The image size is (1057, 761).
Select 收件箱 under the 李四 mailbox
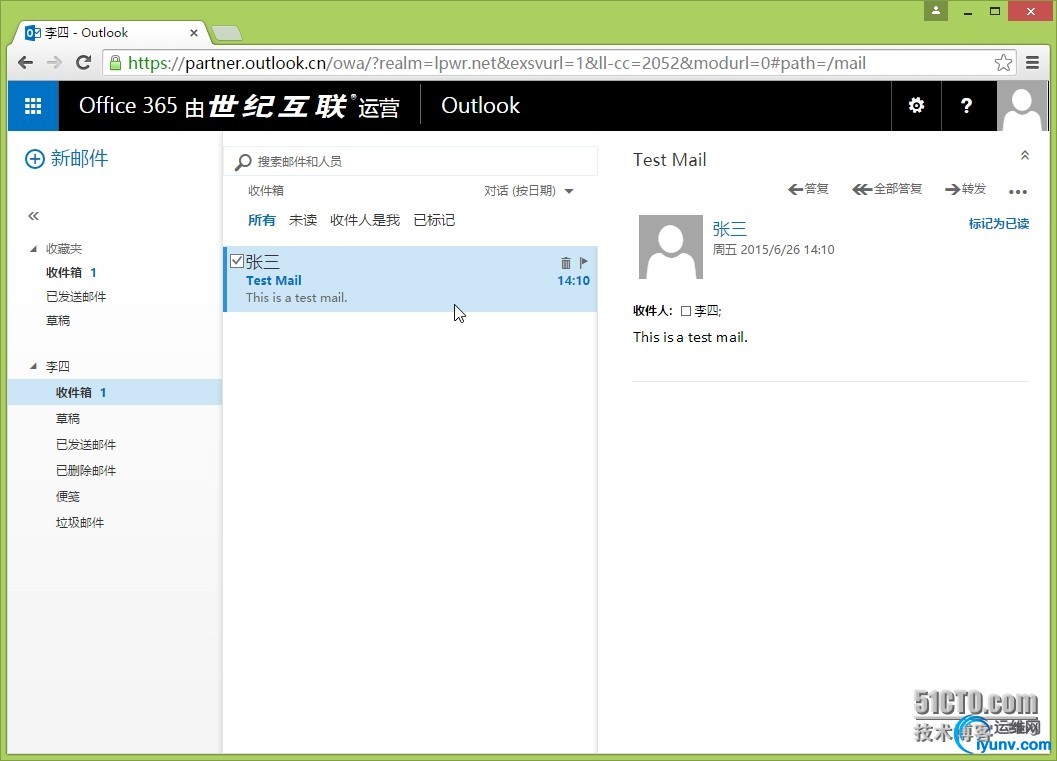click(115, 392)
